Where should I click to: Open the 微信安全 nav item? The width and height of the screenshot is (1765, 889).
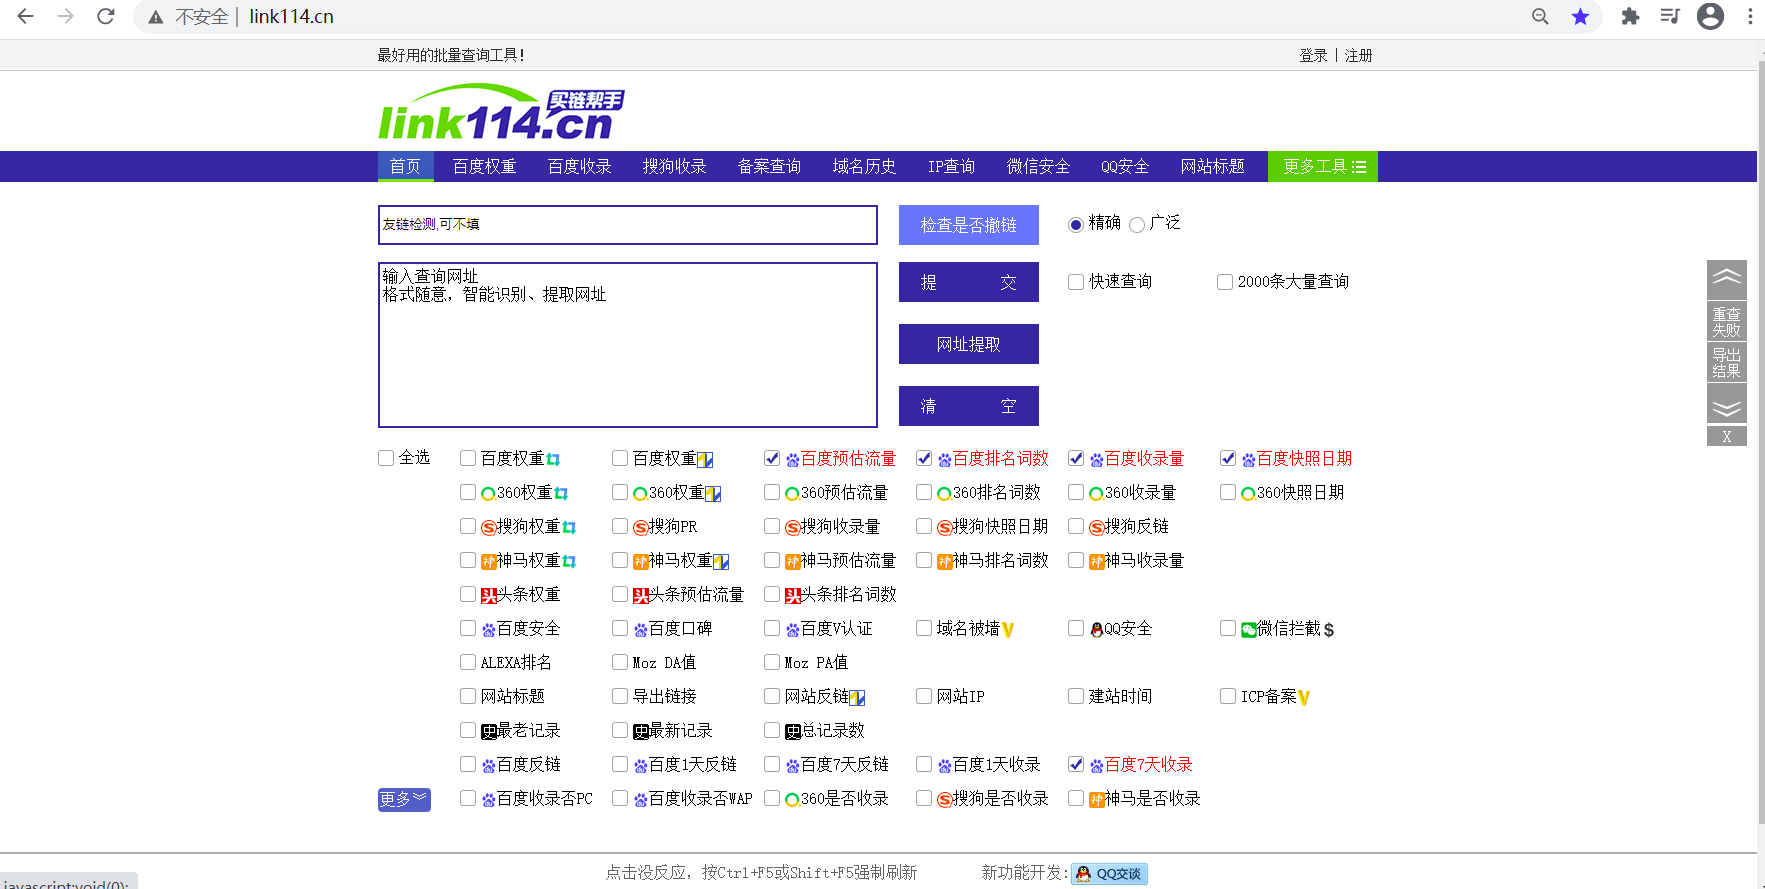click(x=1039, y=167)
